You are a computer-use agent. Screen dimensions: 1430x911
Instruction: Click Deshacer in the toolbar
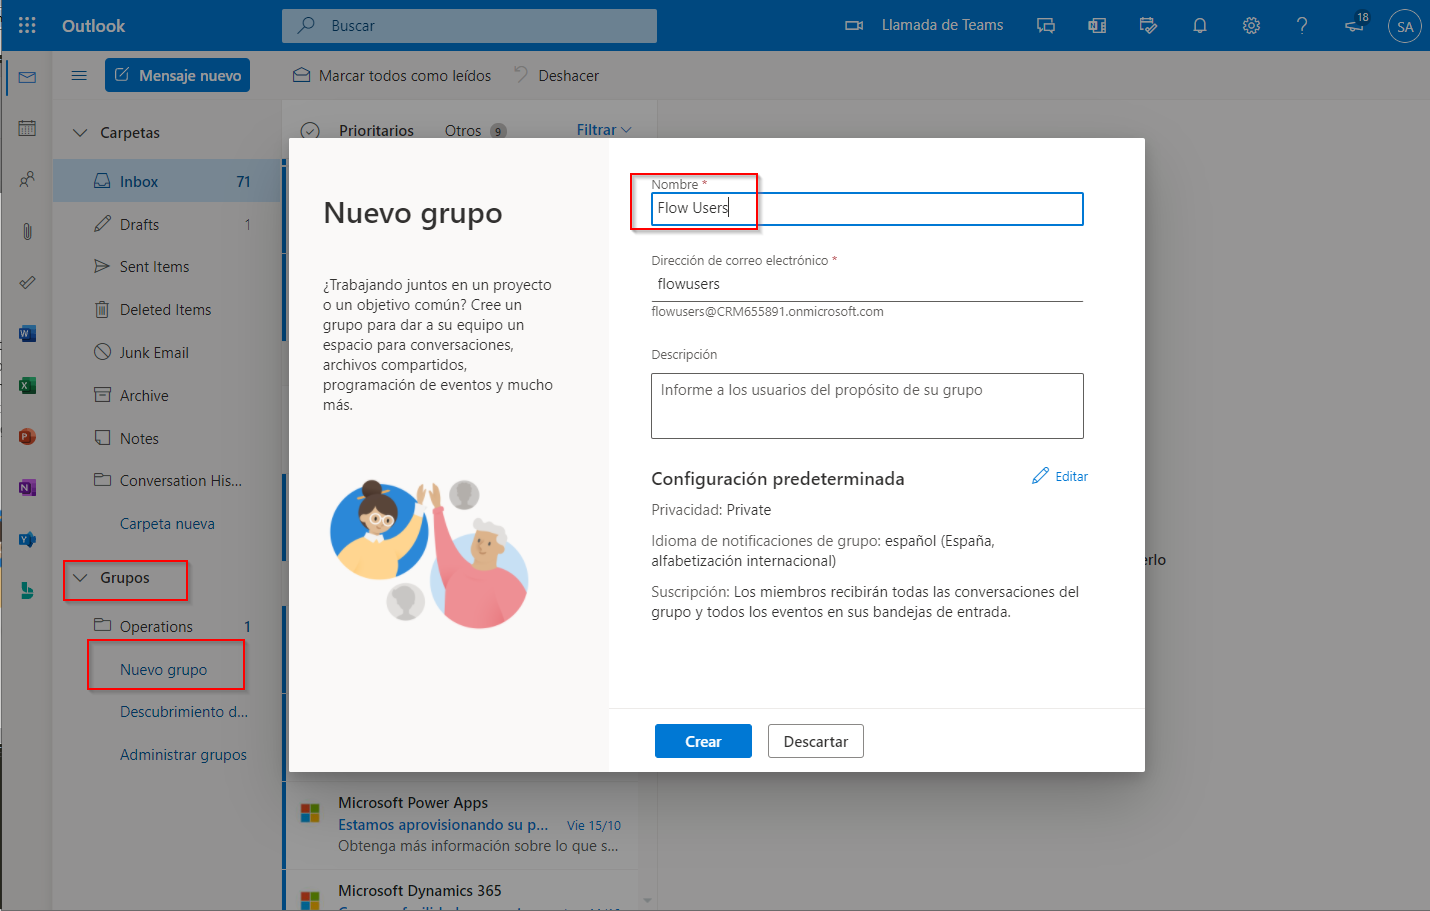556,75
